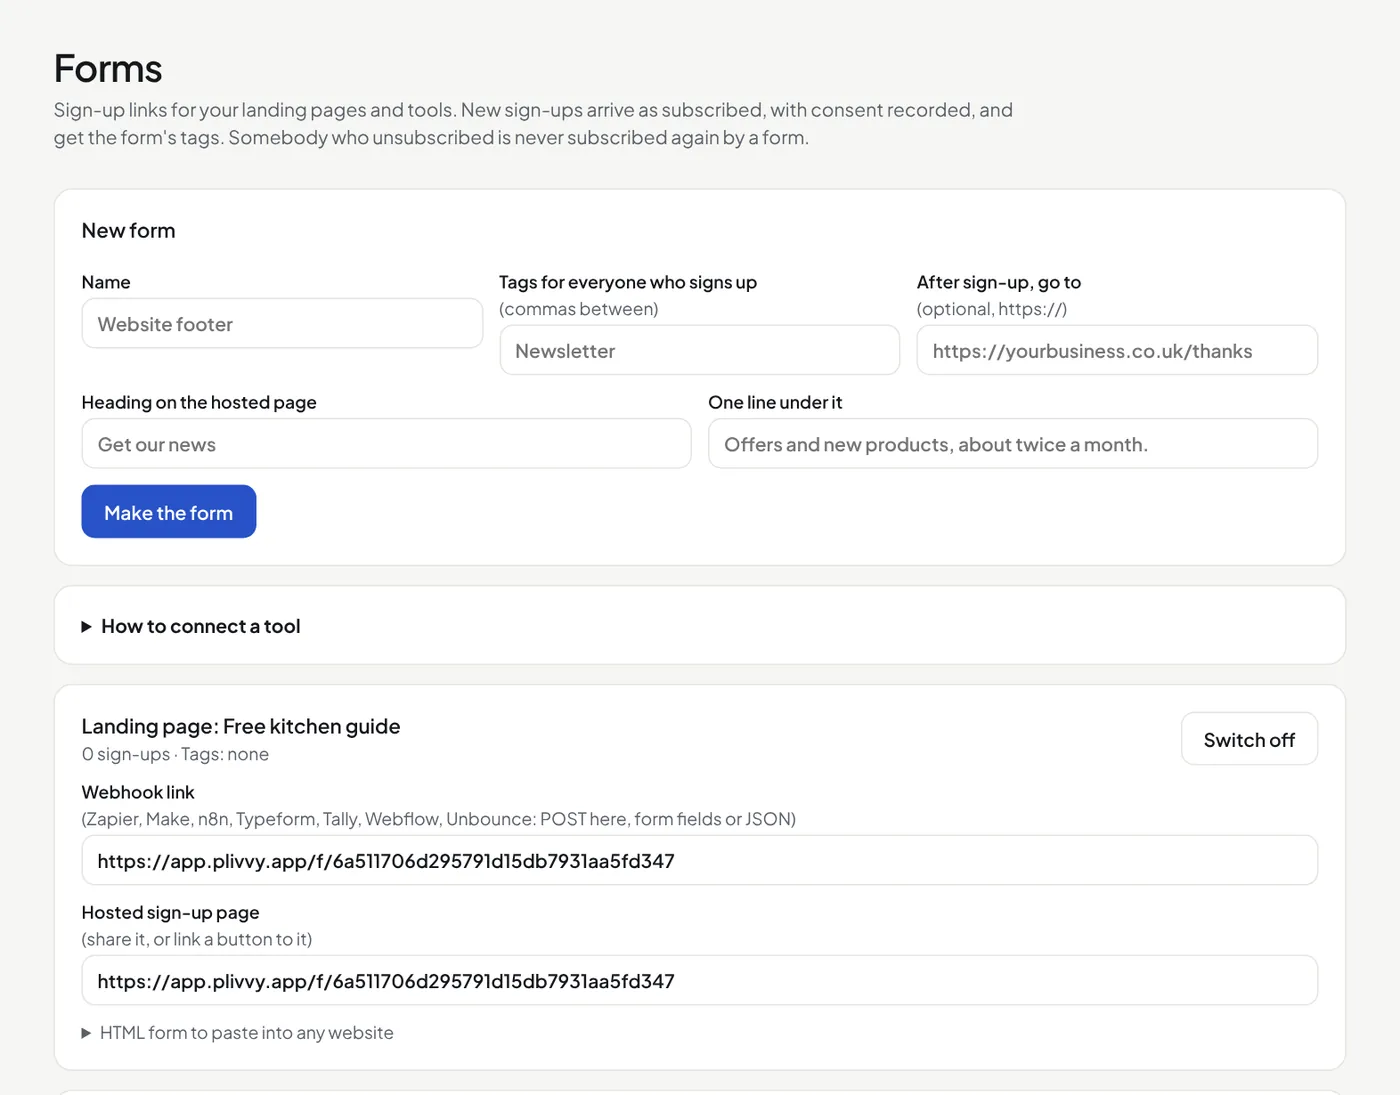
Task: Click the (share it, or link a button to it) hint
Action: (197, 939)
